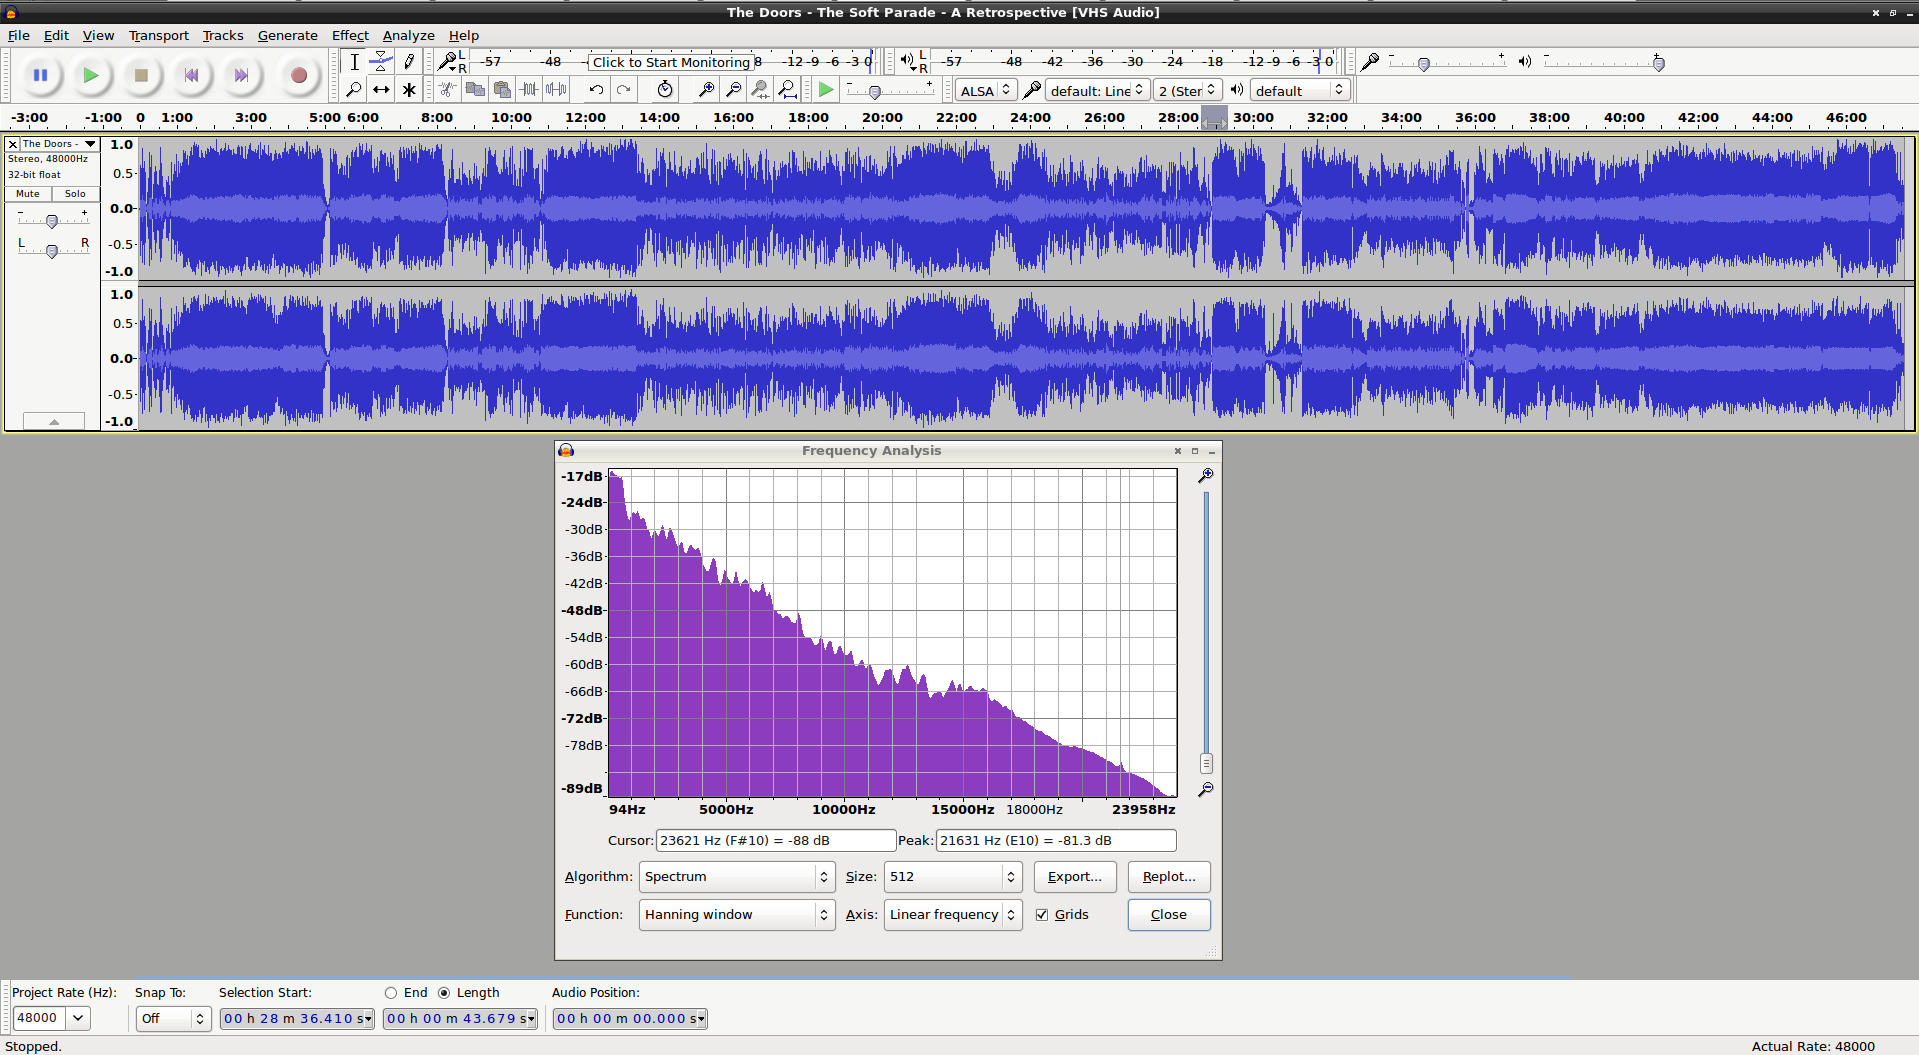Click the Copy toolbar icon
This screenshot has height=1055, width=1919.
(475, 89)
